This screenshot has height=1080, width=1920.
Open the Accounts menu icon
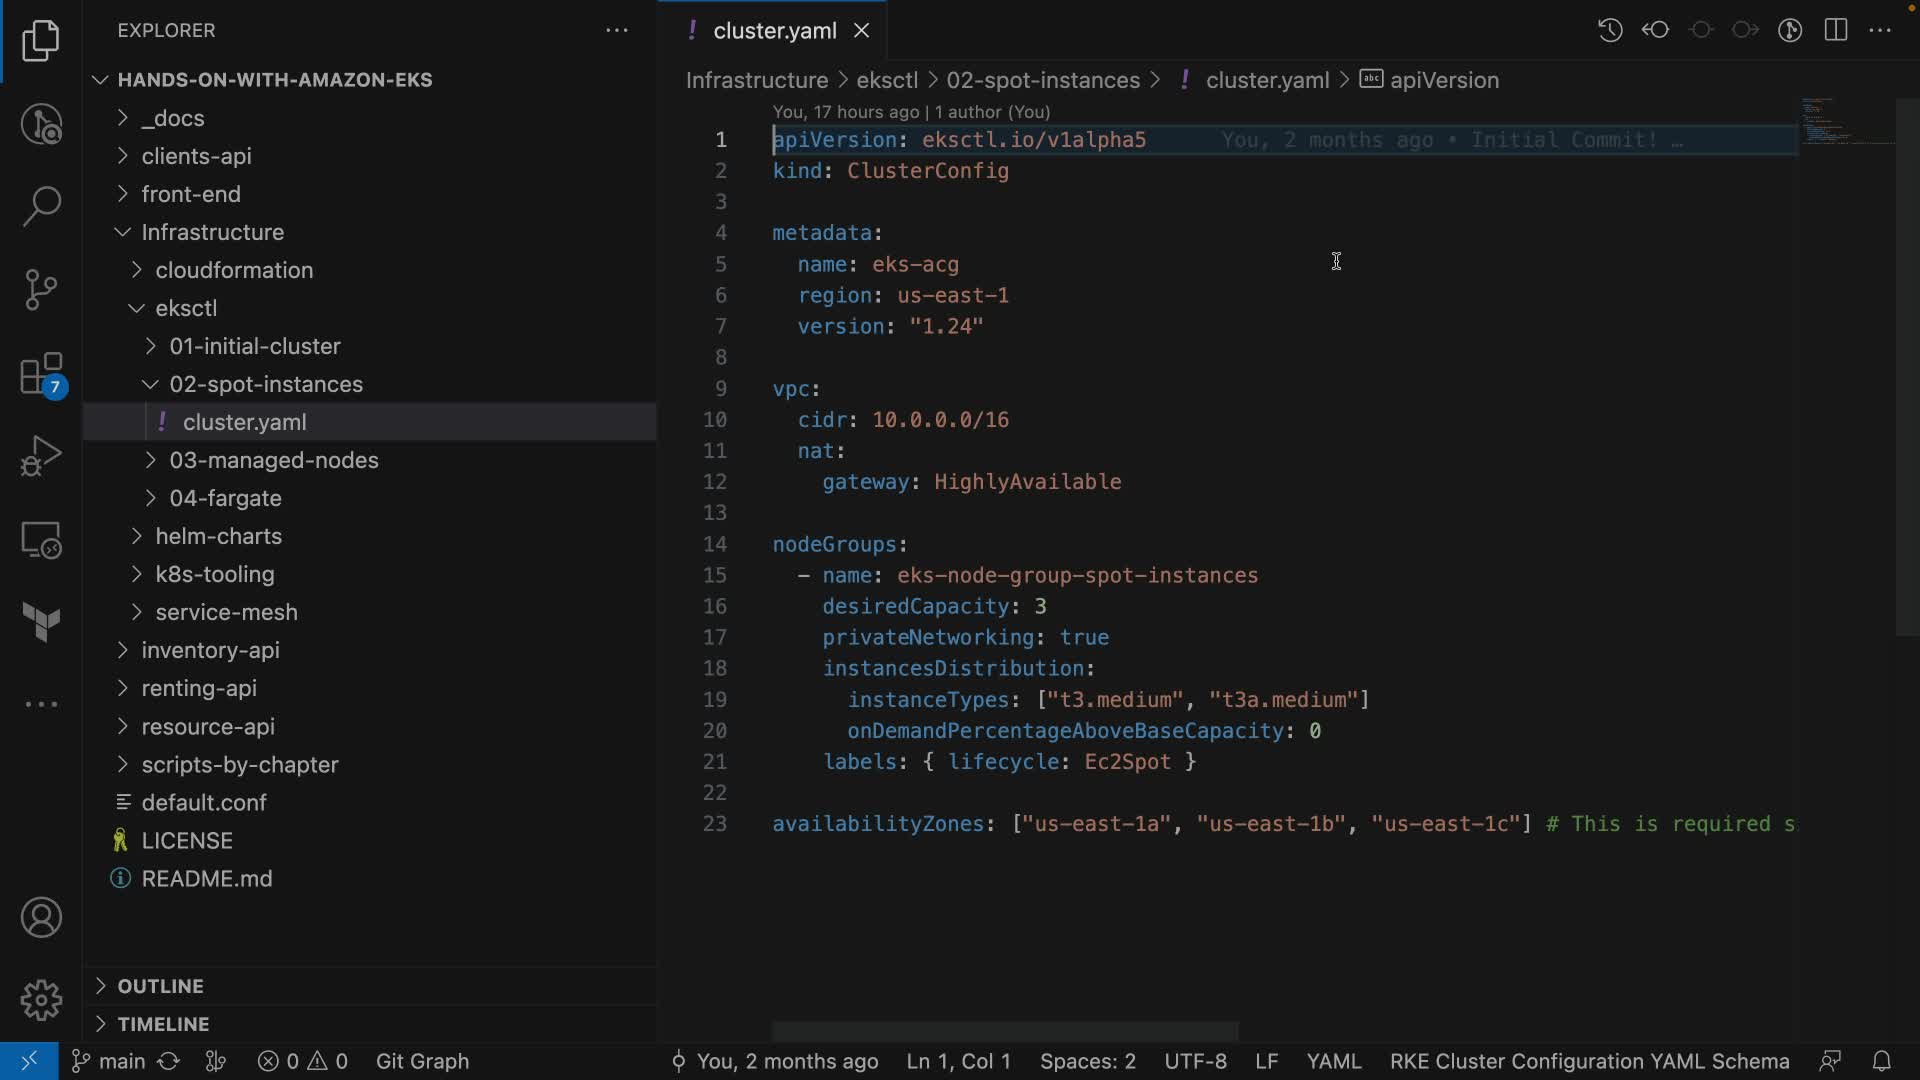tap(41, 918)
